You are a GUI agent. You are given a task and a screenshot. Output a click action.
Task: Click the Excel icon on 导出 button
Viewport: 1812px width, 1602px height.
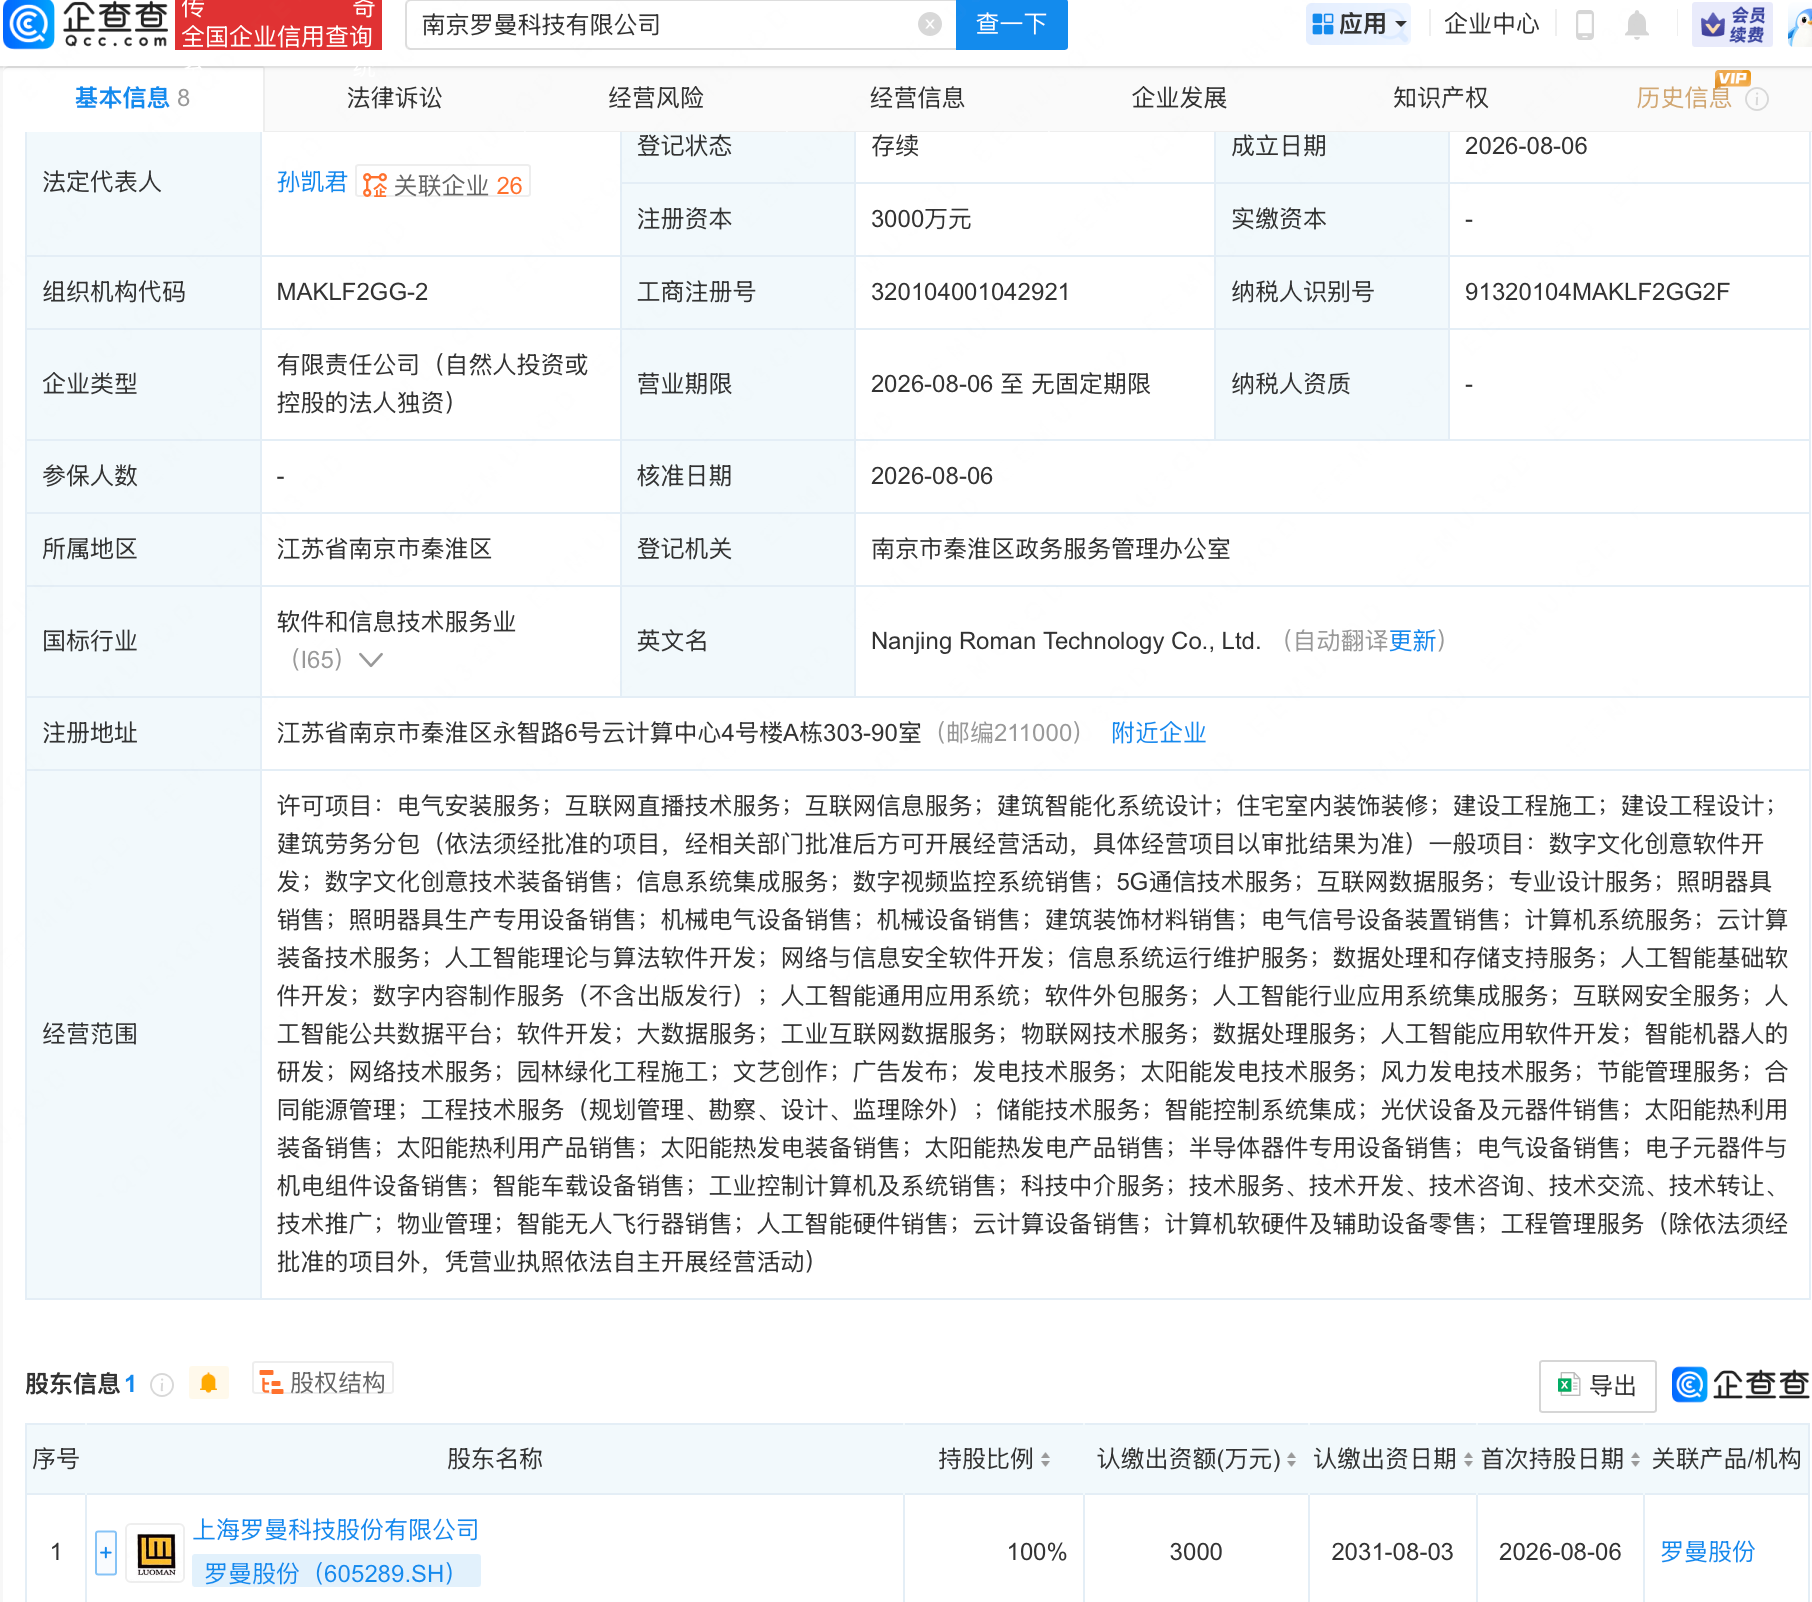coord(1568,1385)
